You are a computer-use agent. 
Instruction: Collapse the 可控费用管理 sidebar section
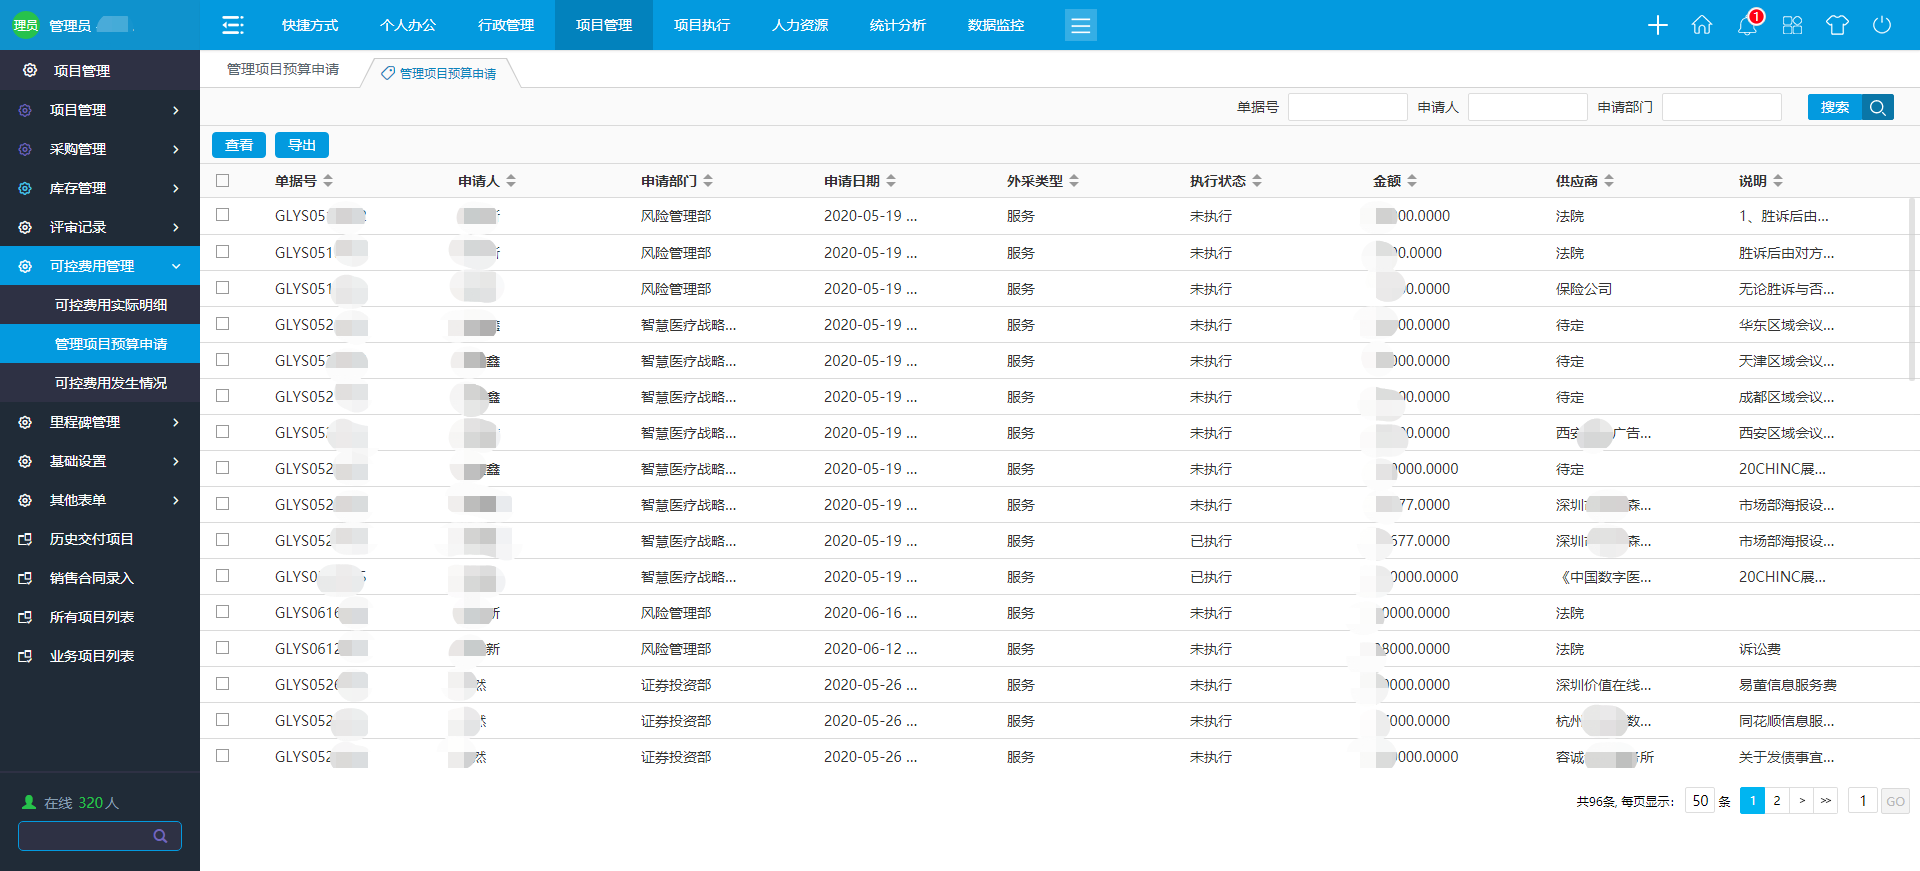[x=100, y=266]
